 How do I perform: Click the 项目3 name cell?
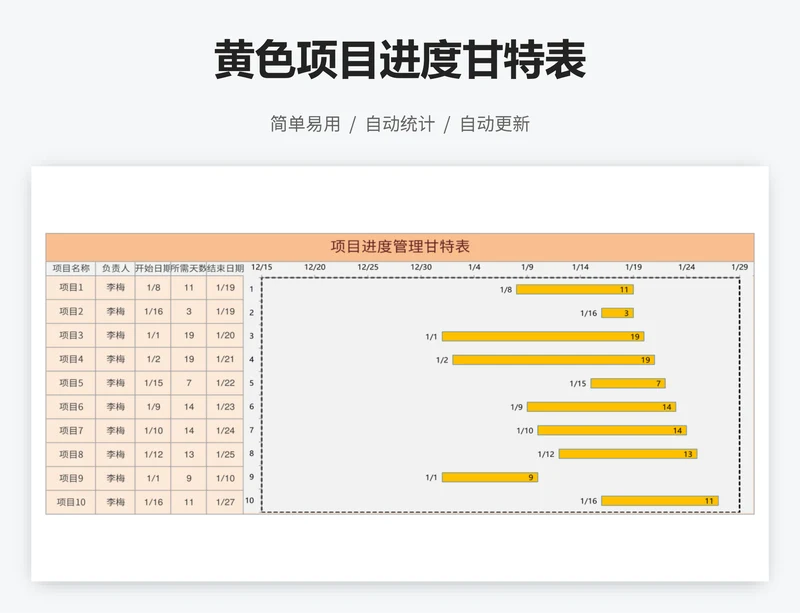[x=71, y=335]
